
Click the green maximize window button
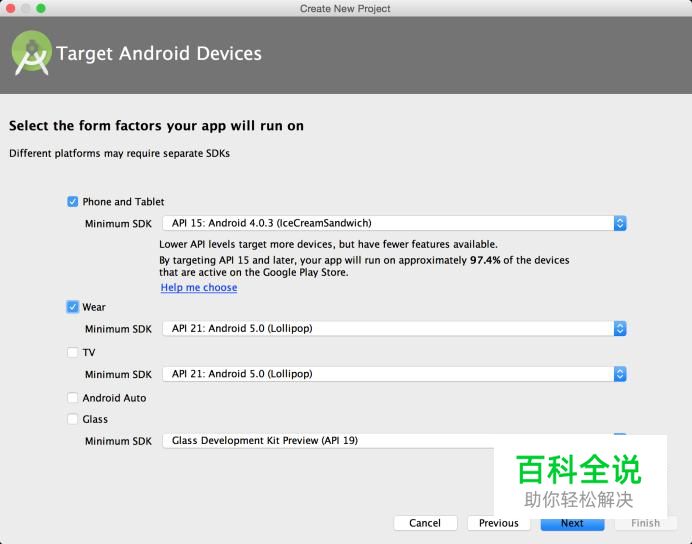(41, 8)
